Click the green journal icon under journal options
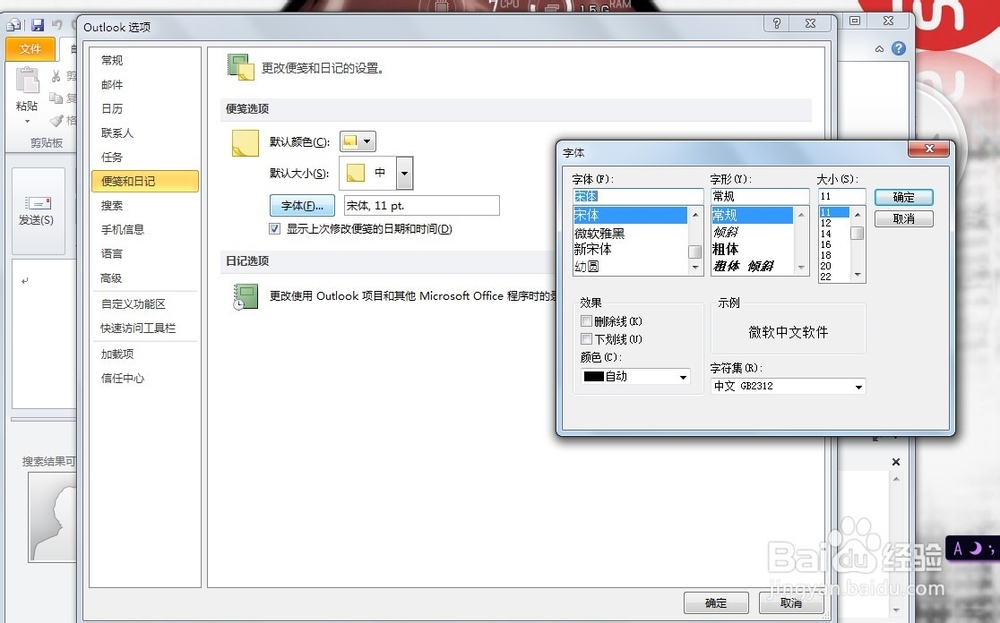 (246, 297)
